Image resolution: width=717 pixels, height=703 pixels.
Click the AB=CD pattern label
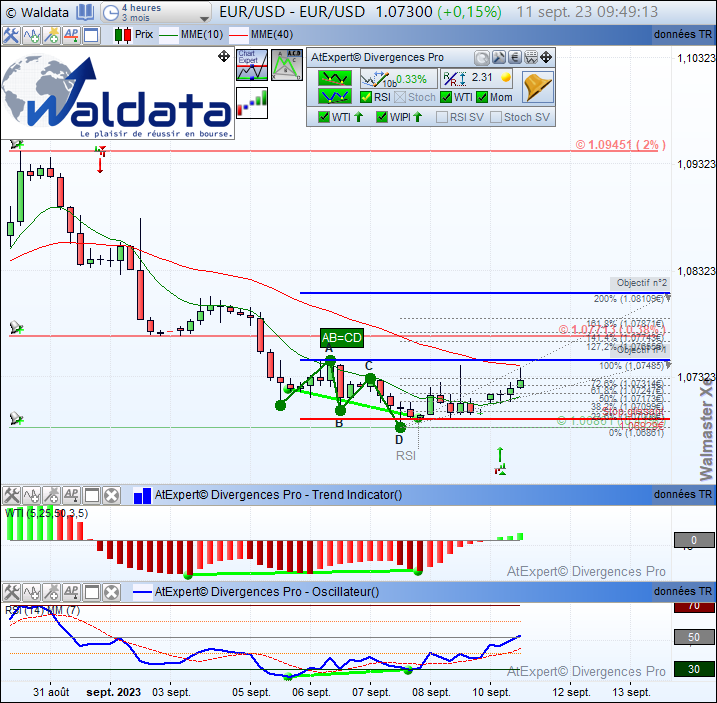(342, 338)
